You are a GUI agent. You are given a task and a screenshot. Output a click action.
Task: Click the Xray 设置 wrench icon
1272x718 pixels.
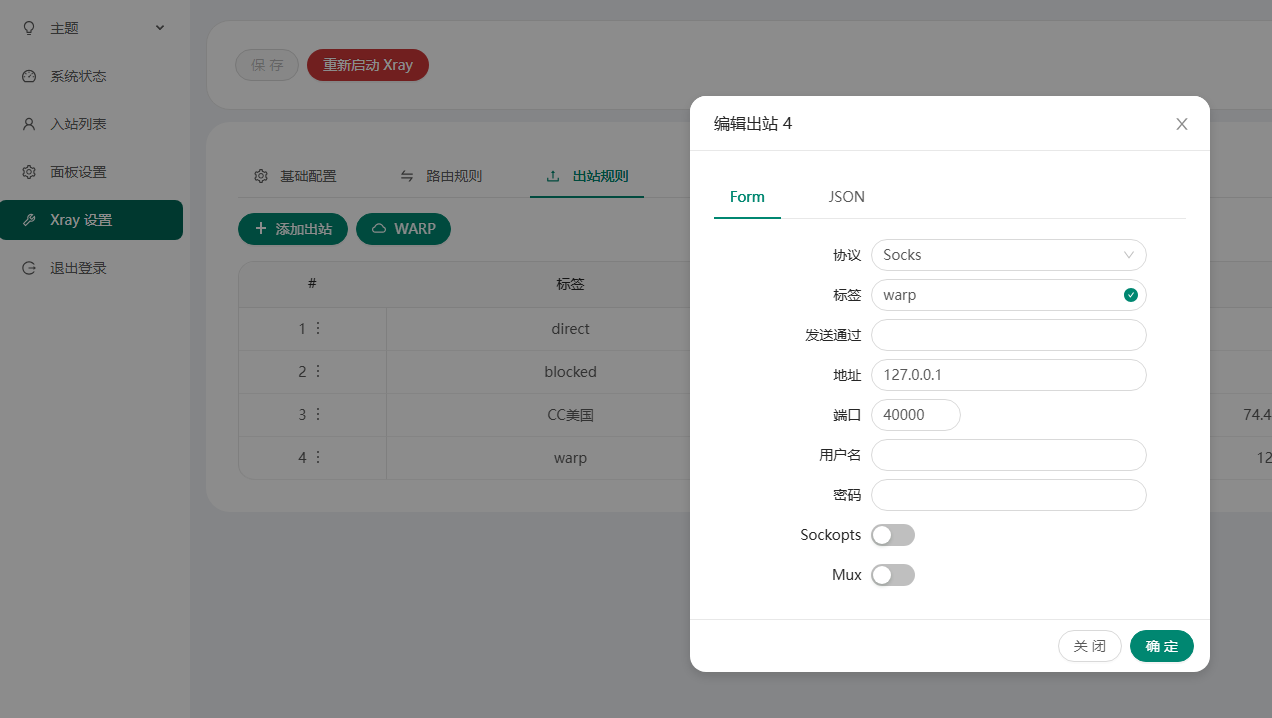coord(29,220)
